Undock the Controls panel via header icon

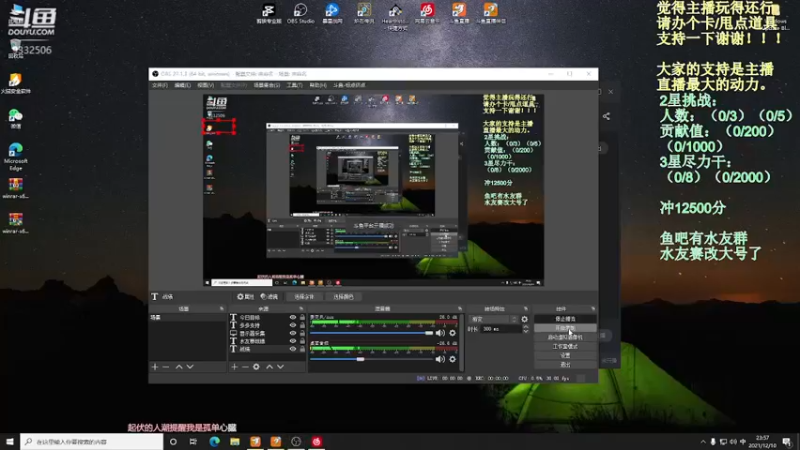[593, 309]
